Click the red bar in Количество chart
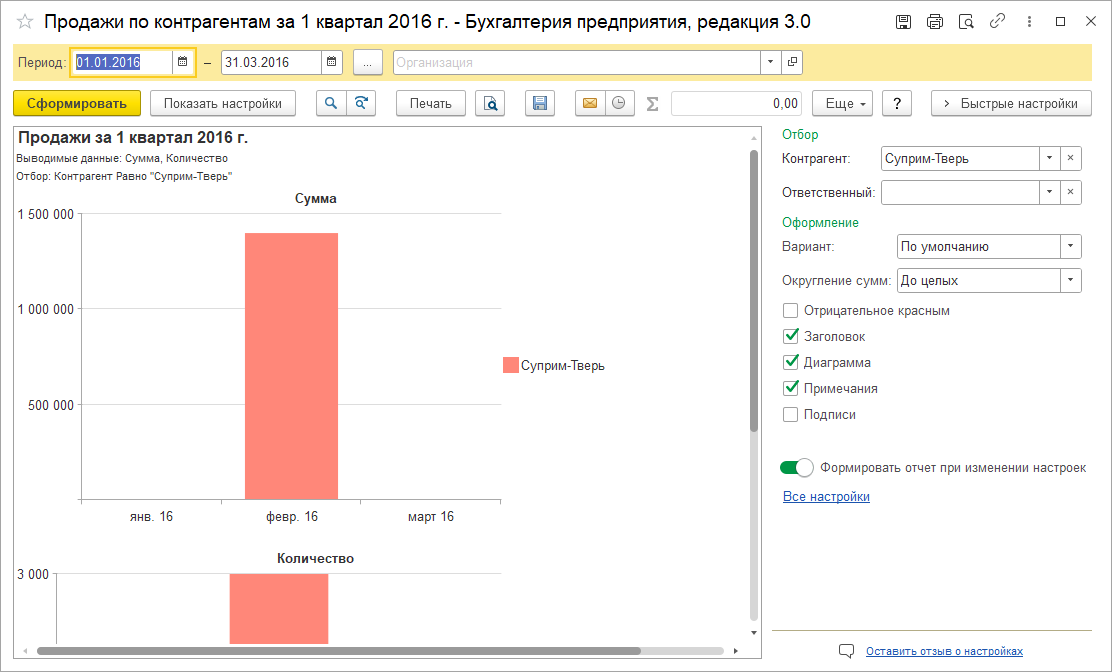Screen dimensions: 1112x672 (x=279, y=608)
